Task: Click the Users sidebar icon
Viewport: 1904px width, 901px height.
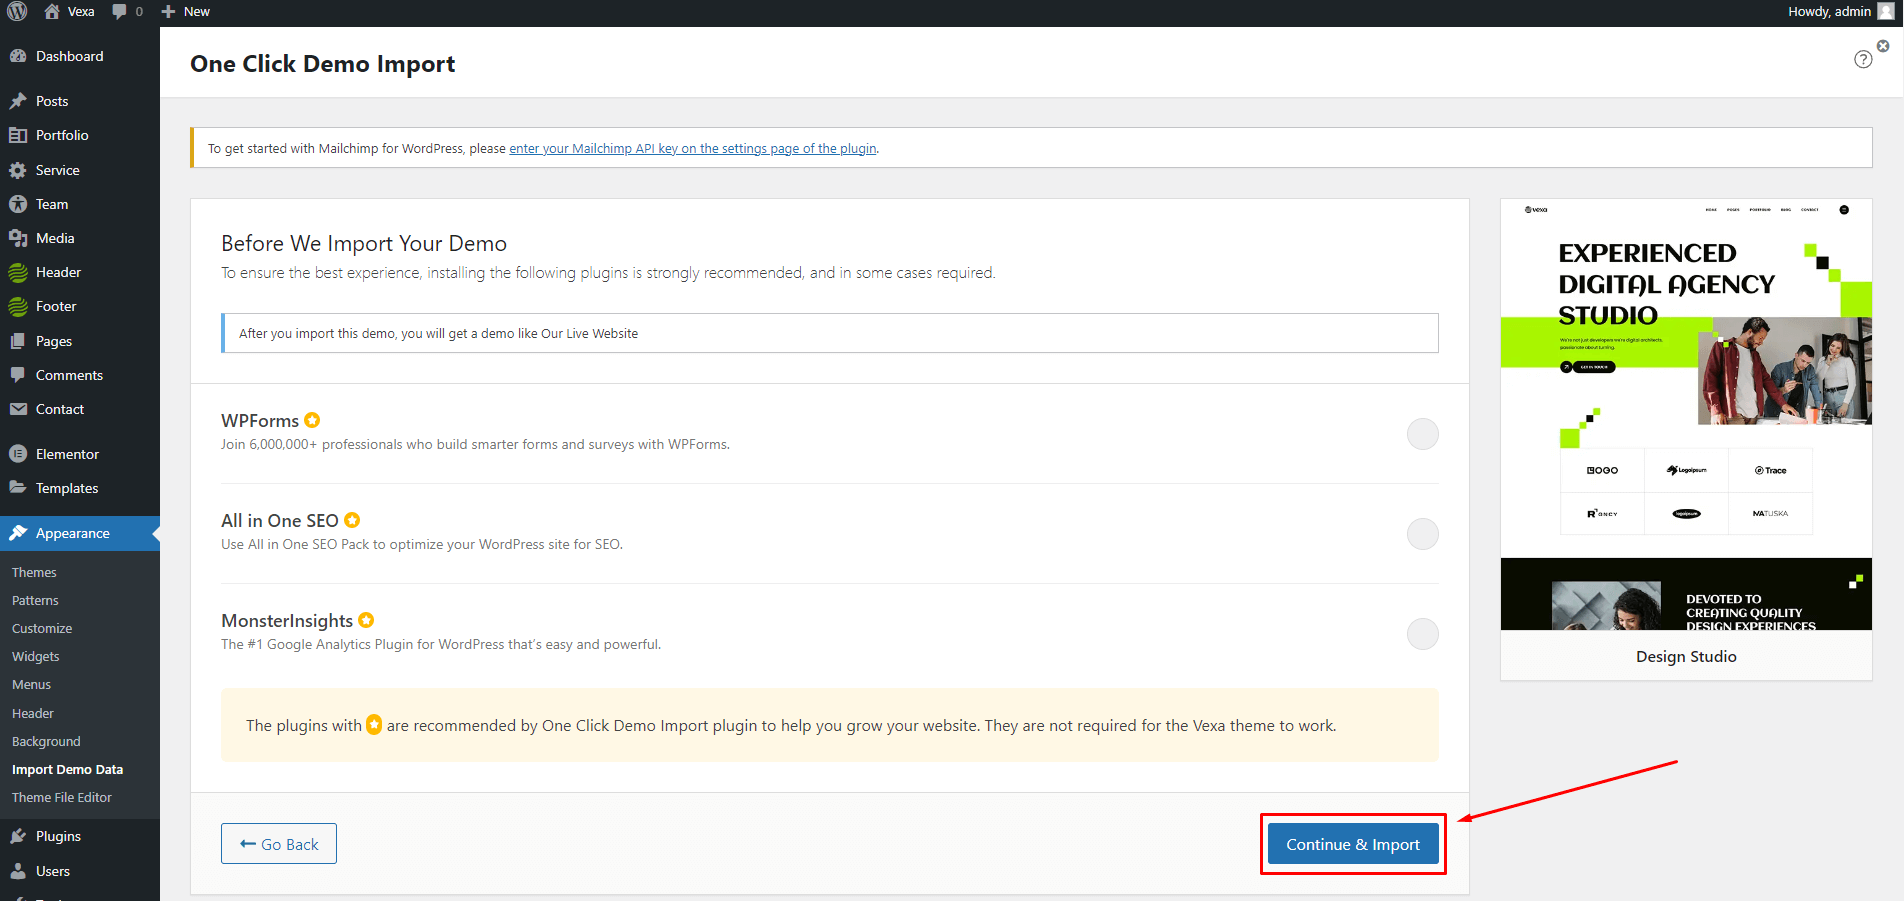Action: (18, 871)
